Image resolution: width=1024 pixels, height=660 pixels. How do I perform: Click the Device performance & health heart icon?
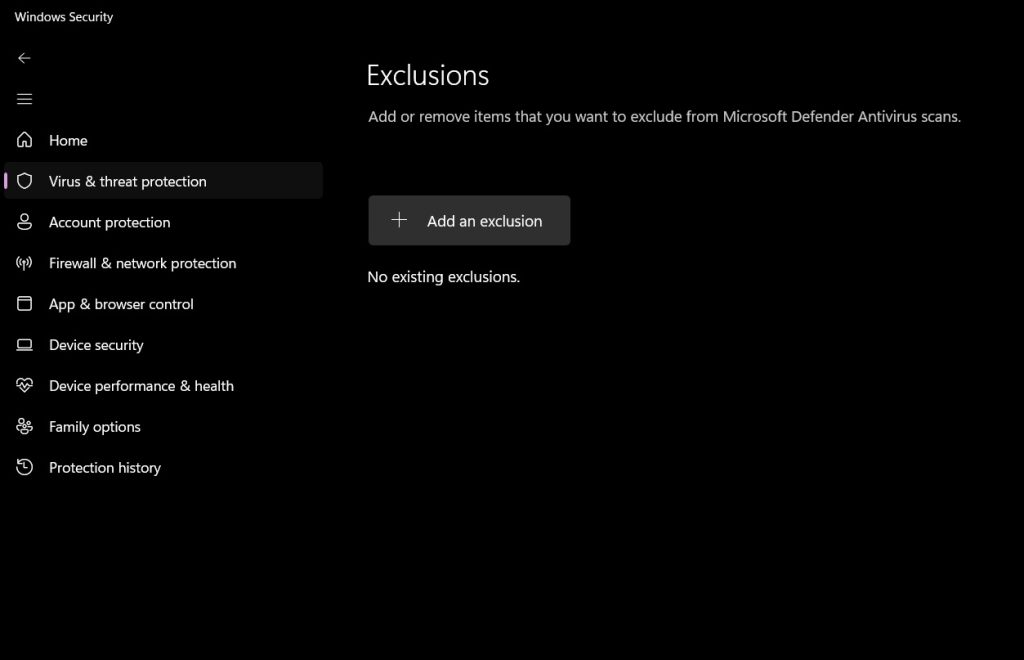coord(24,385)
